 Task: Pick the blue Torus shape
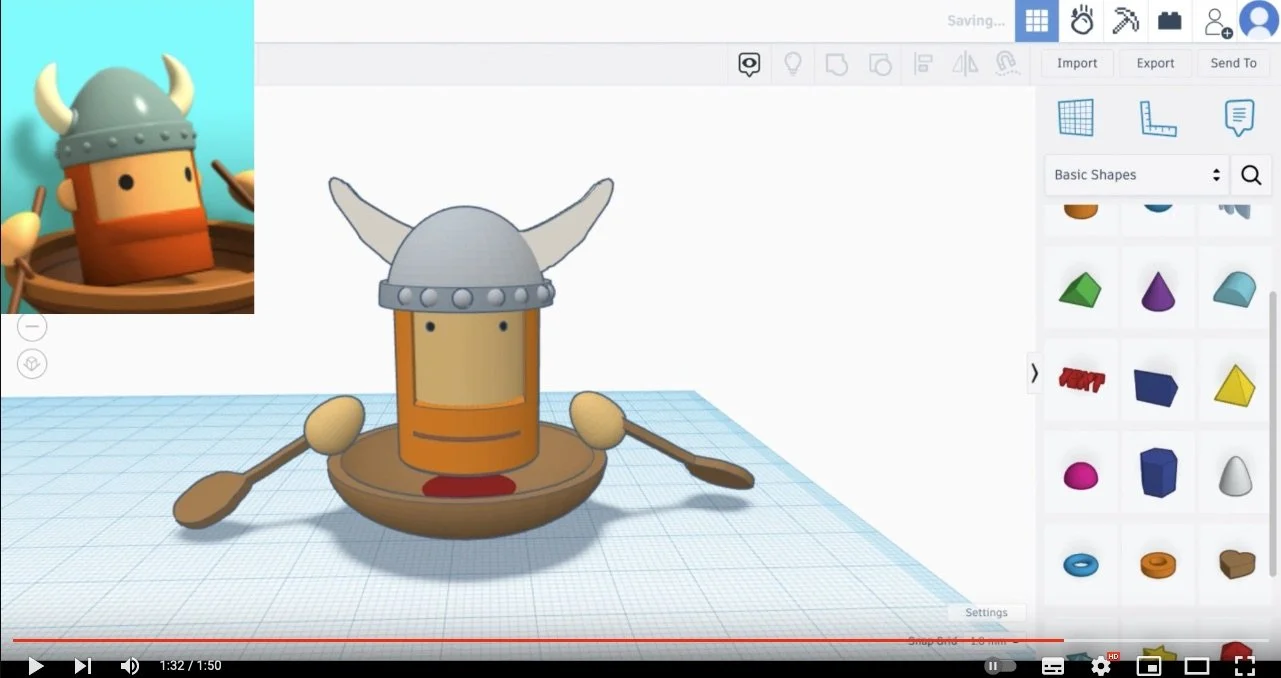tap(1081, 565)
